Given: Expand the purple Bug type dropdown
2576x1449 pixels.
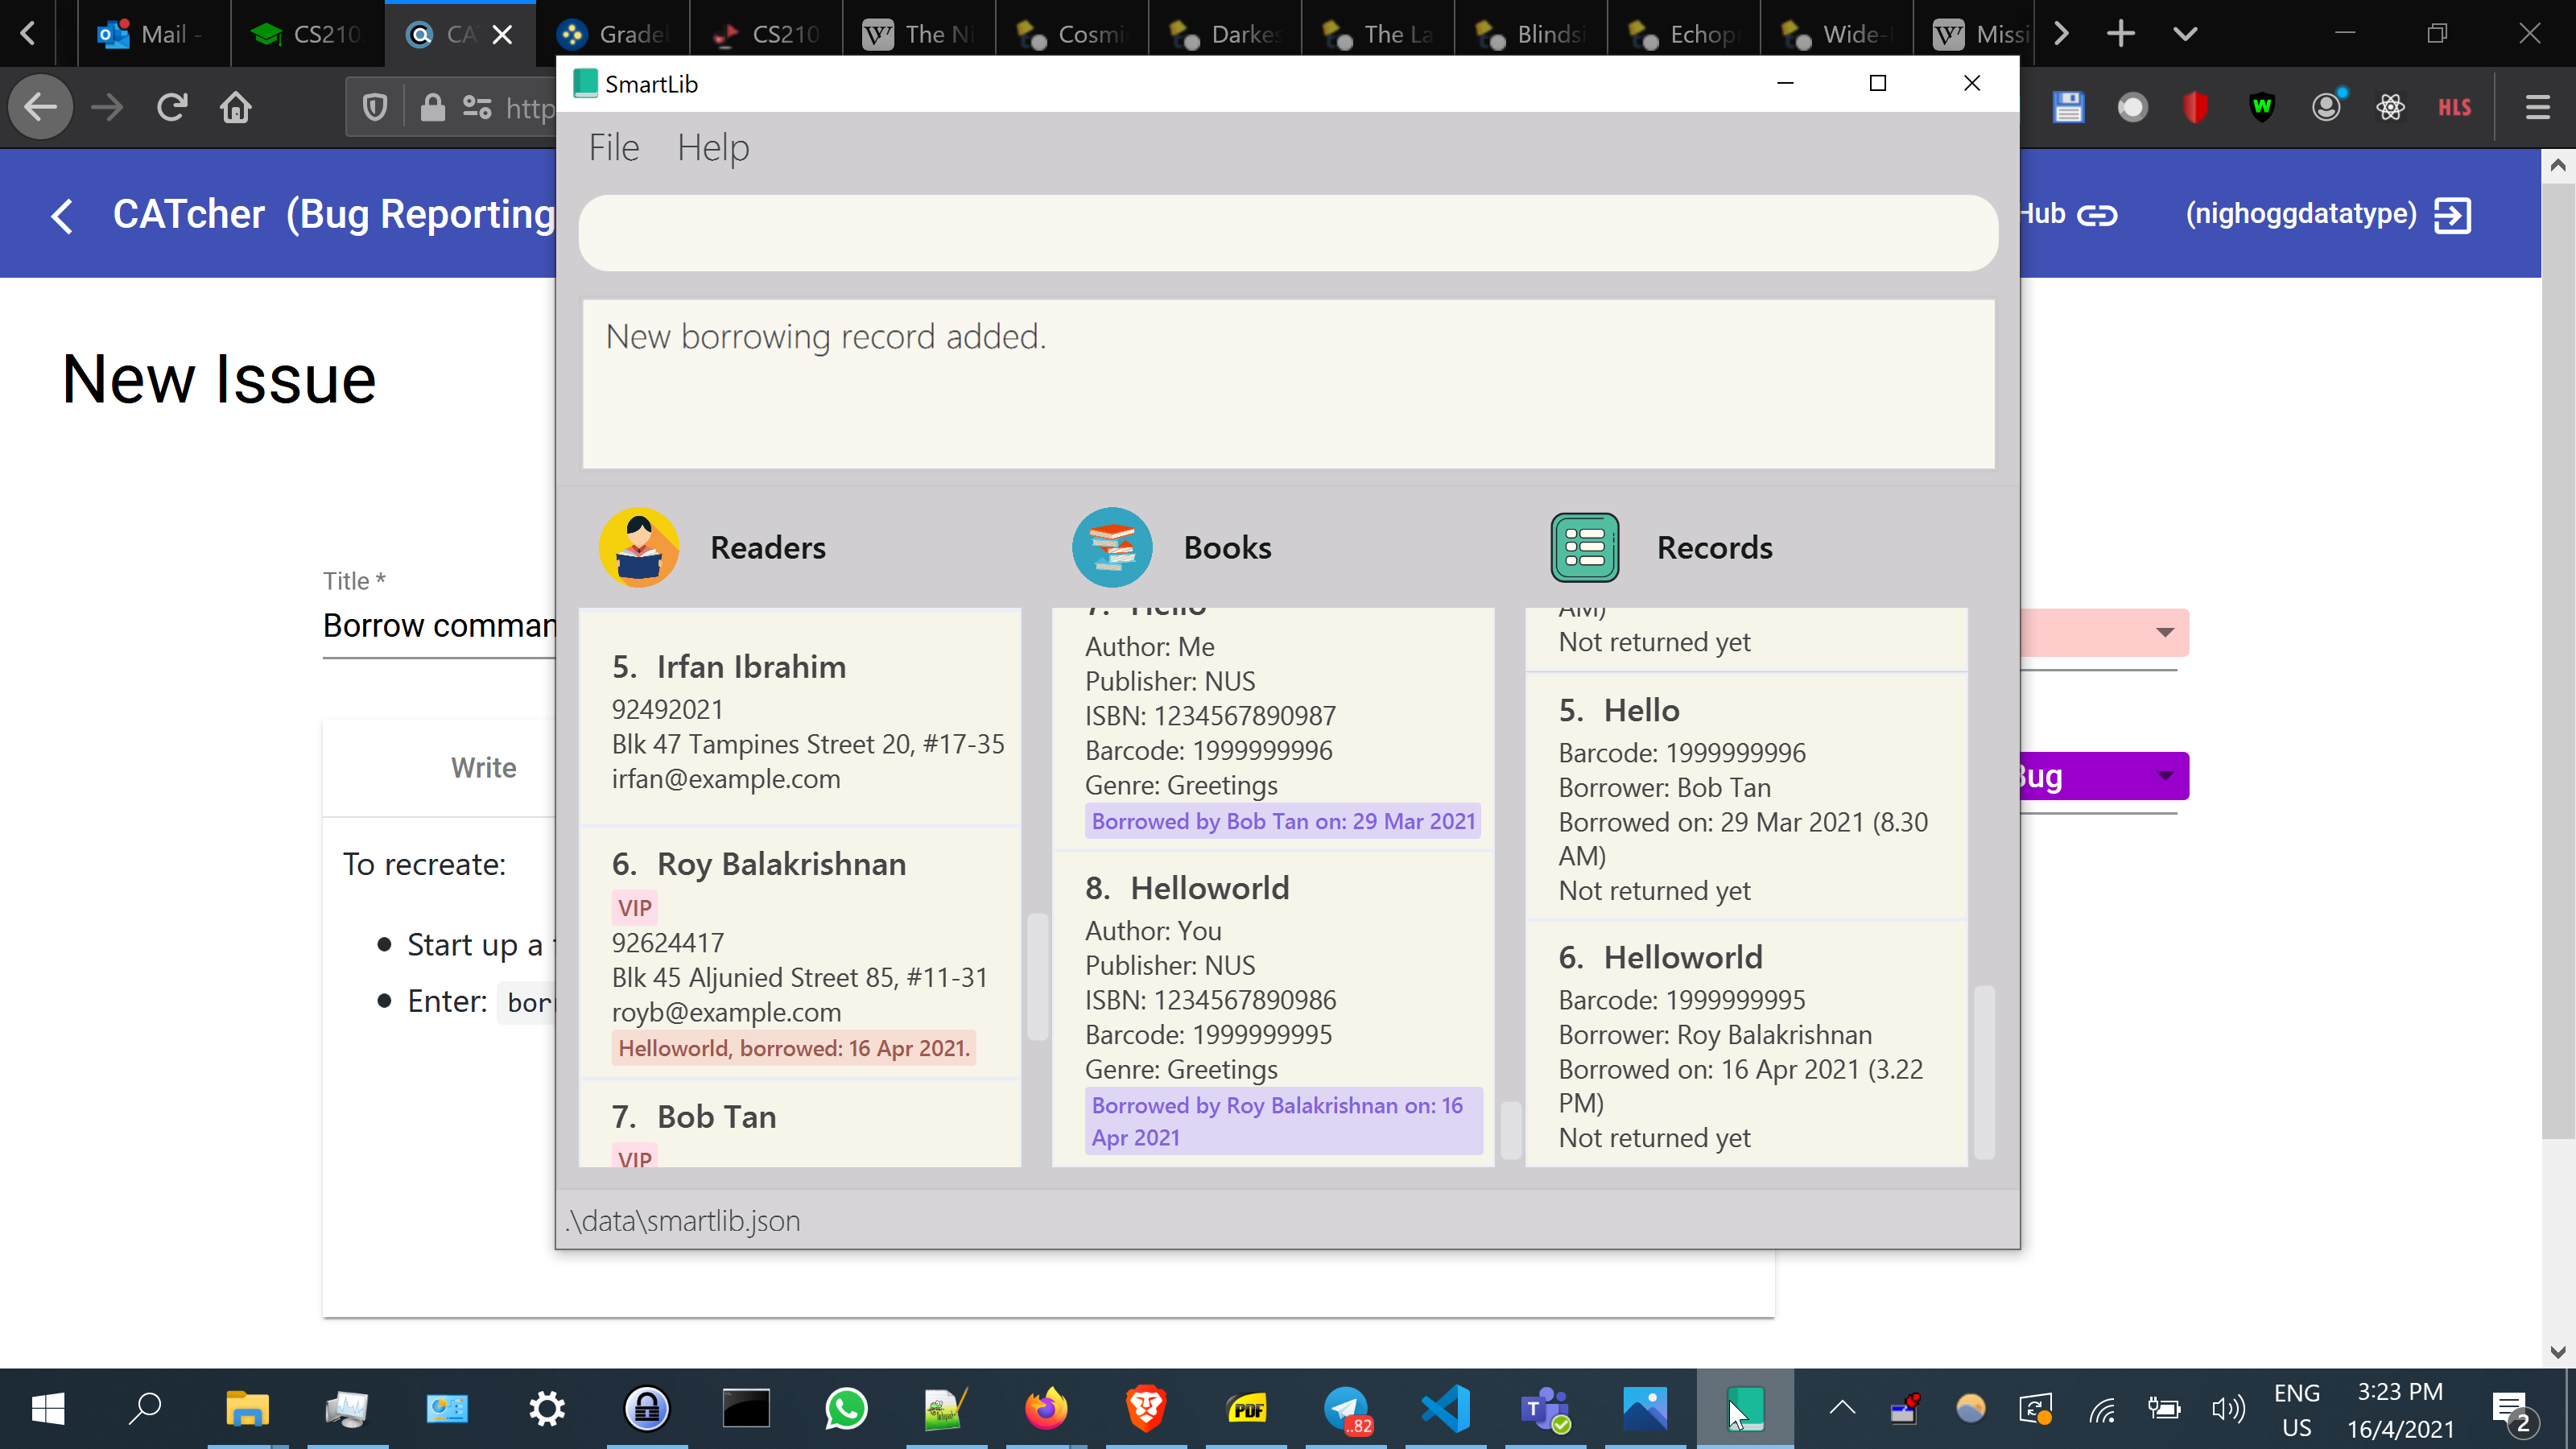Looking at the screenshot, I should 2164,776.
